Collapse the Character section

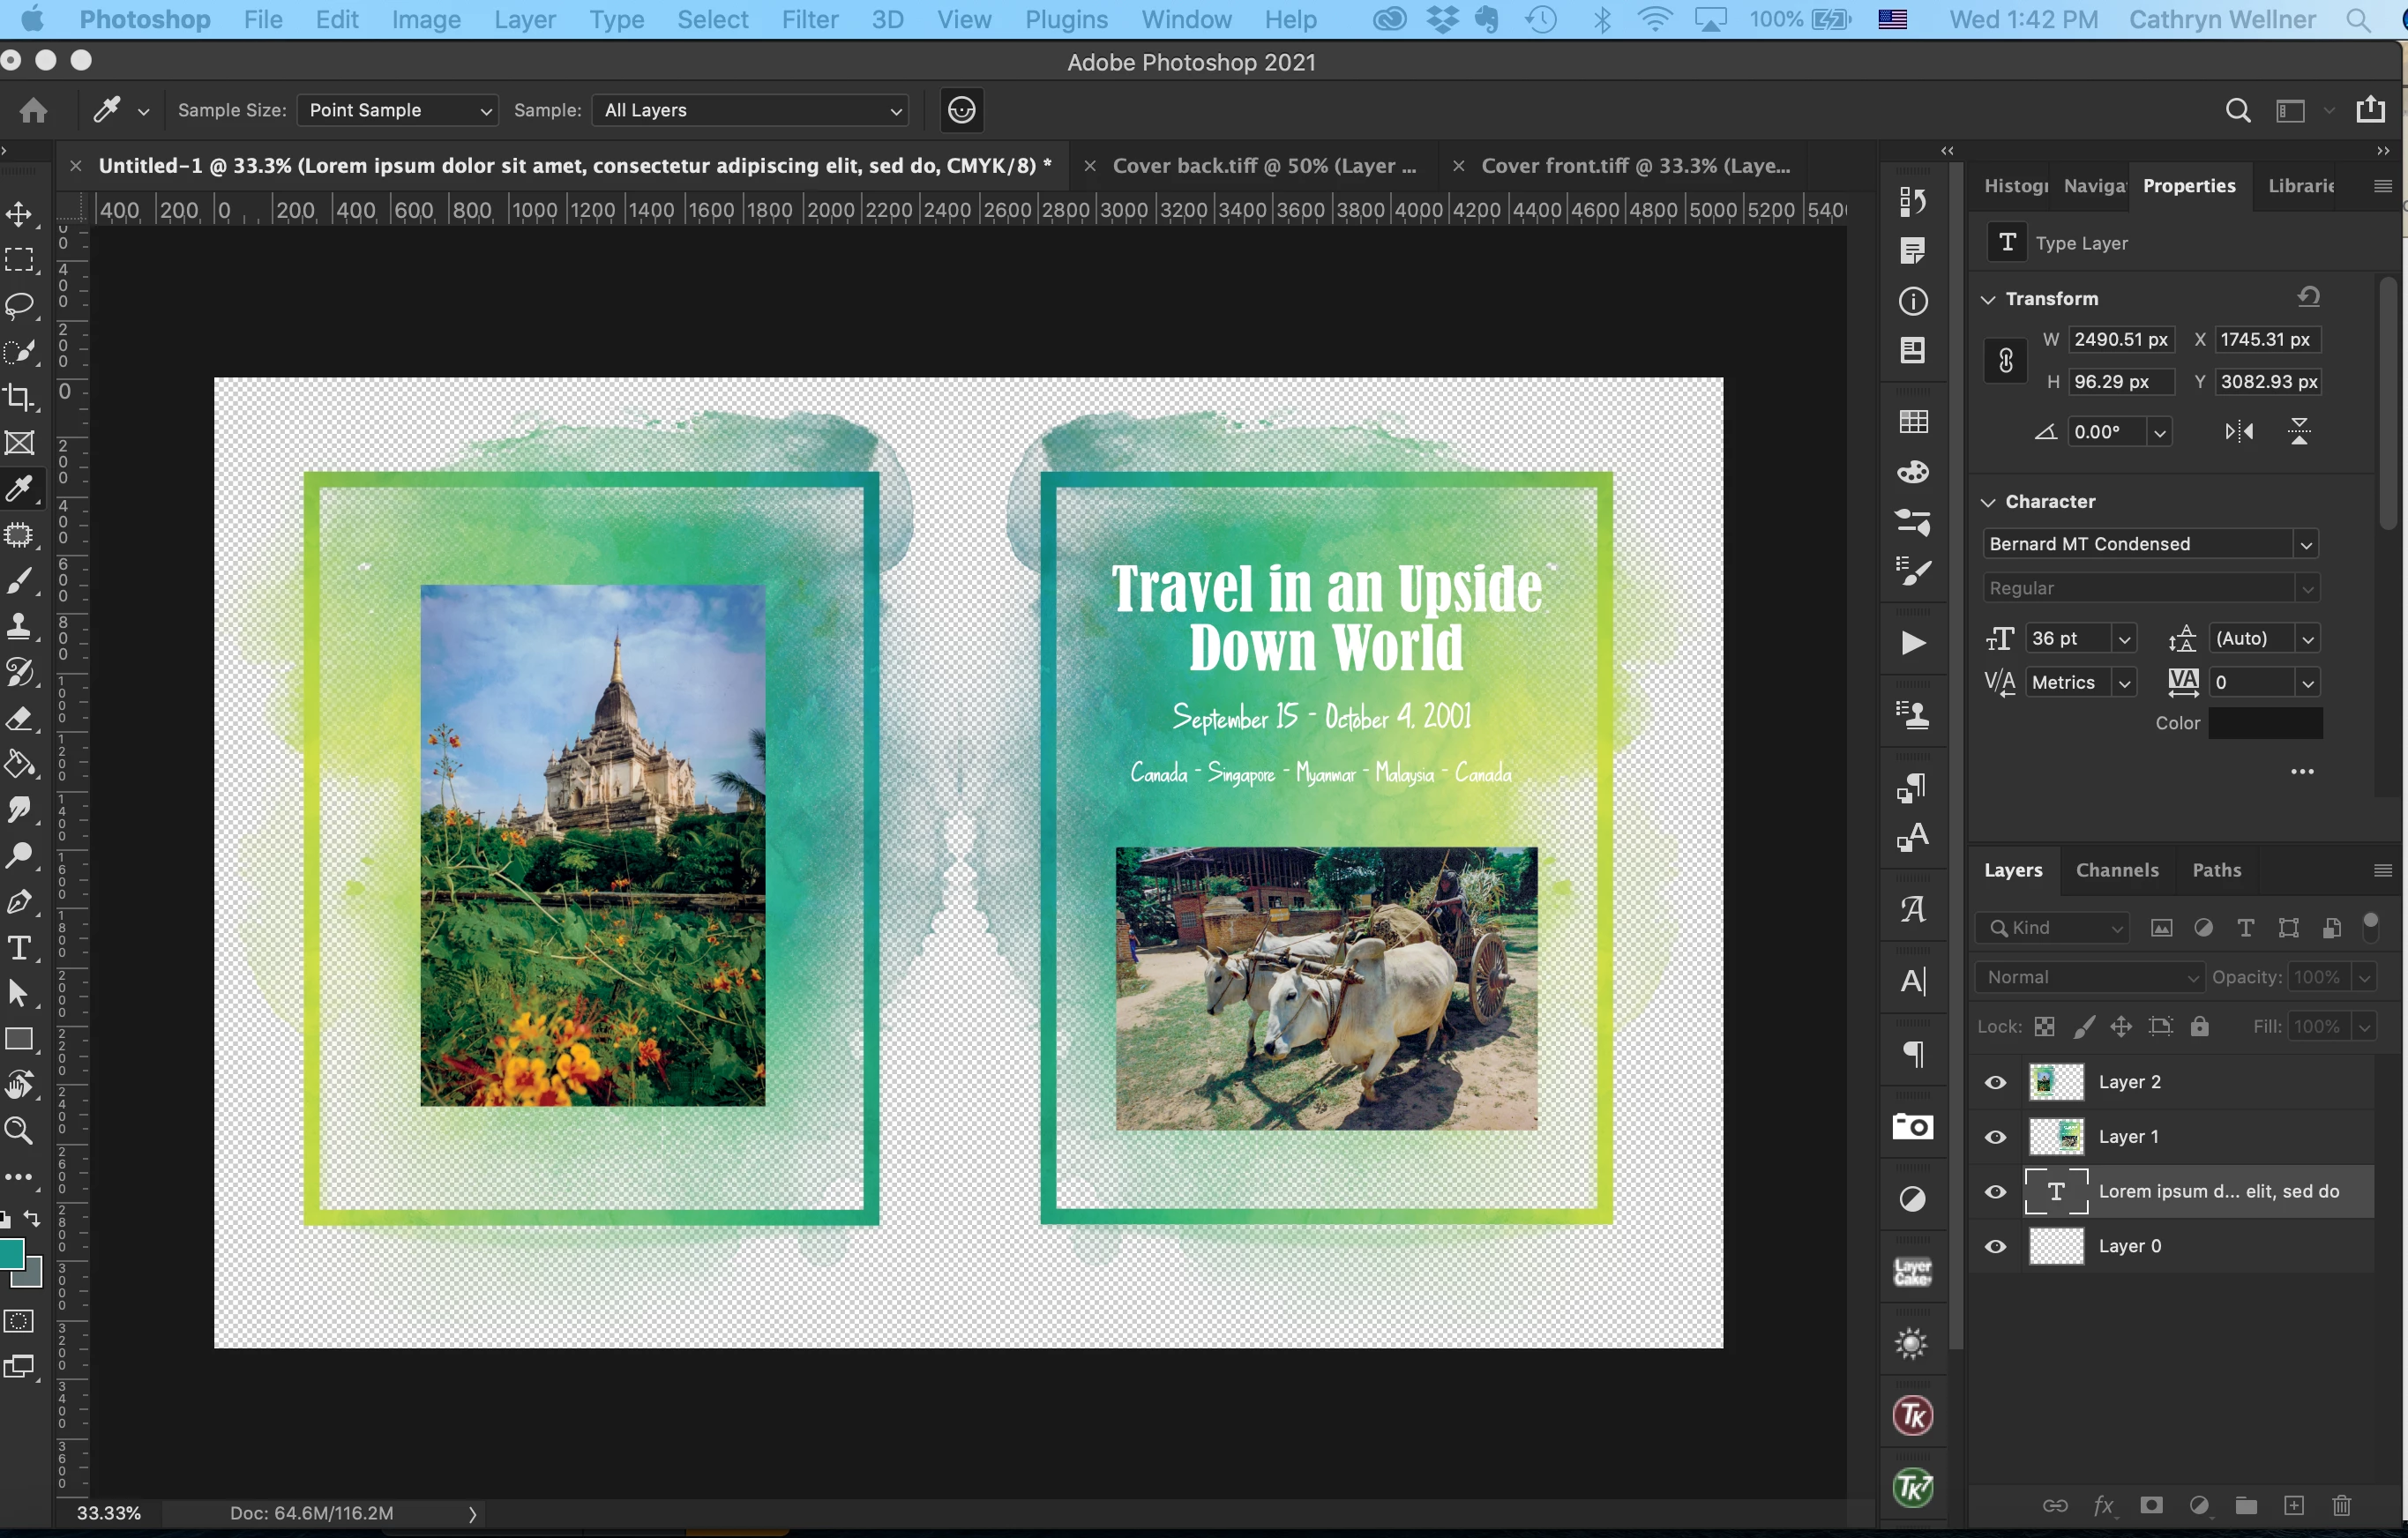pos(1988,502)
